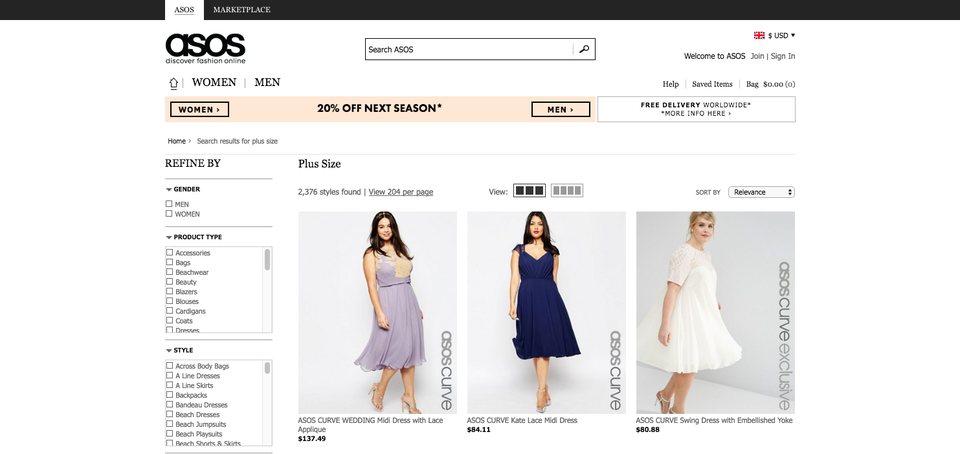Check Beach Jumpsuits style
Screen dimensions: 960x454
(170, 423)
